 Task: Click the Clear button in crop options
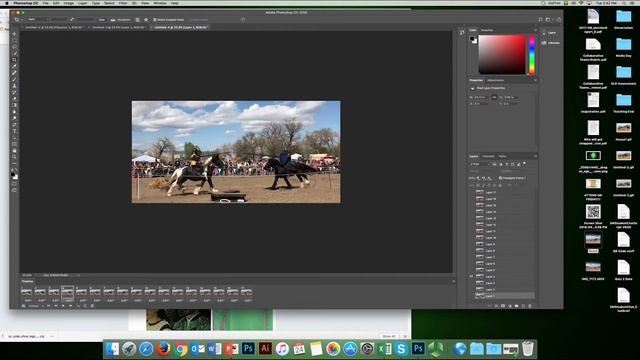101,20
